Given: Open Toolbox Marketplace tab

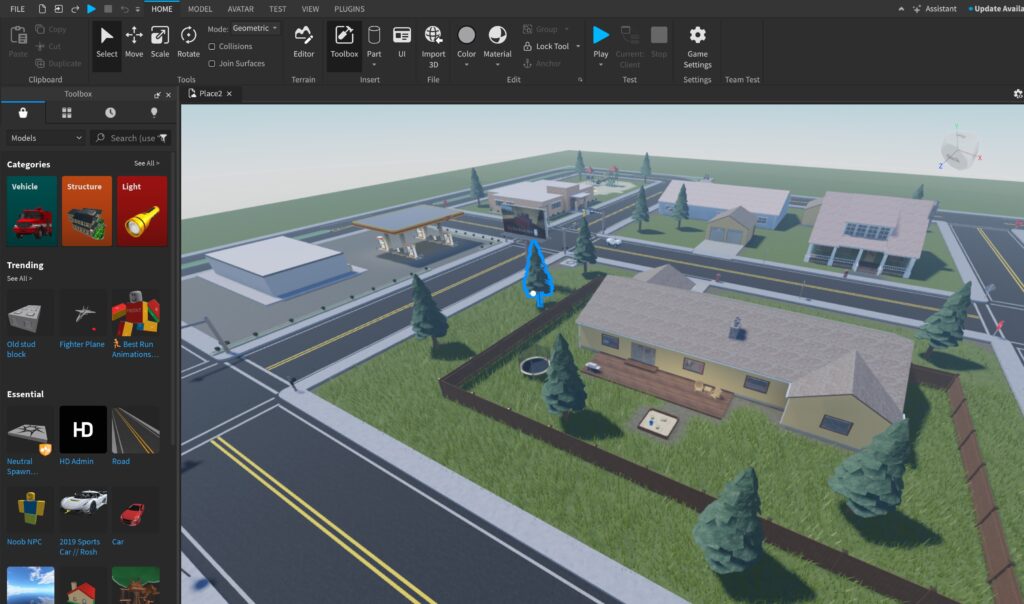Looking at the screenshot, I should [x=23, y=113].
